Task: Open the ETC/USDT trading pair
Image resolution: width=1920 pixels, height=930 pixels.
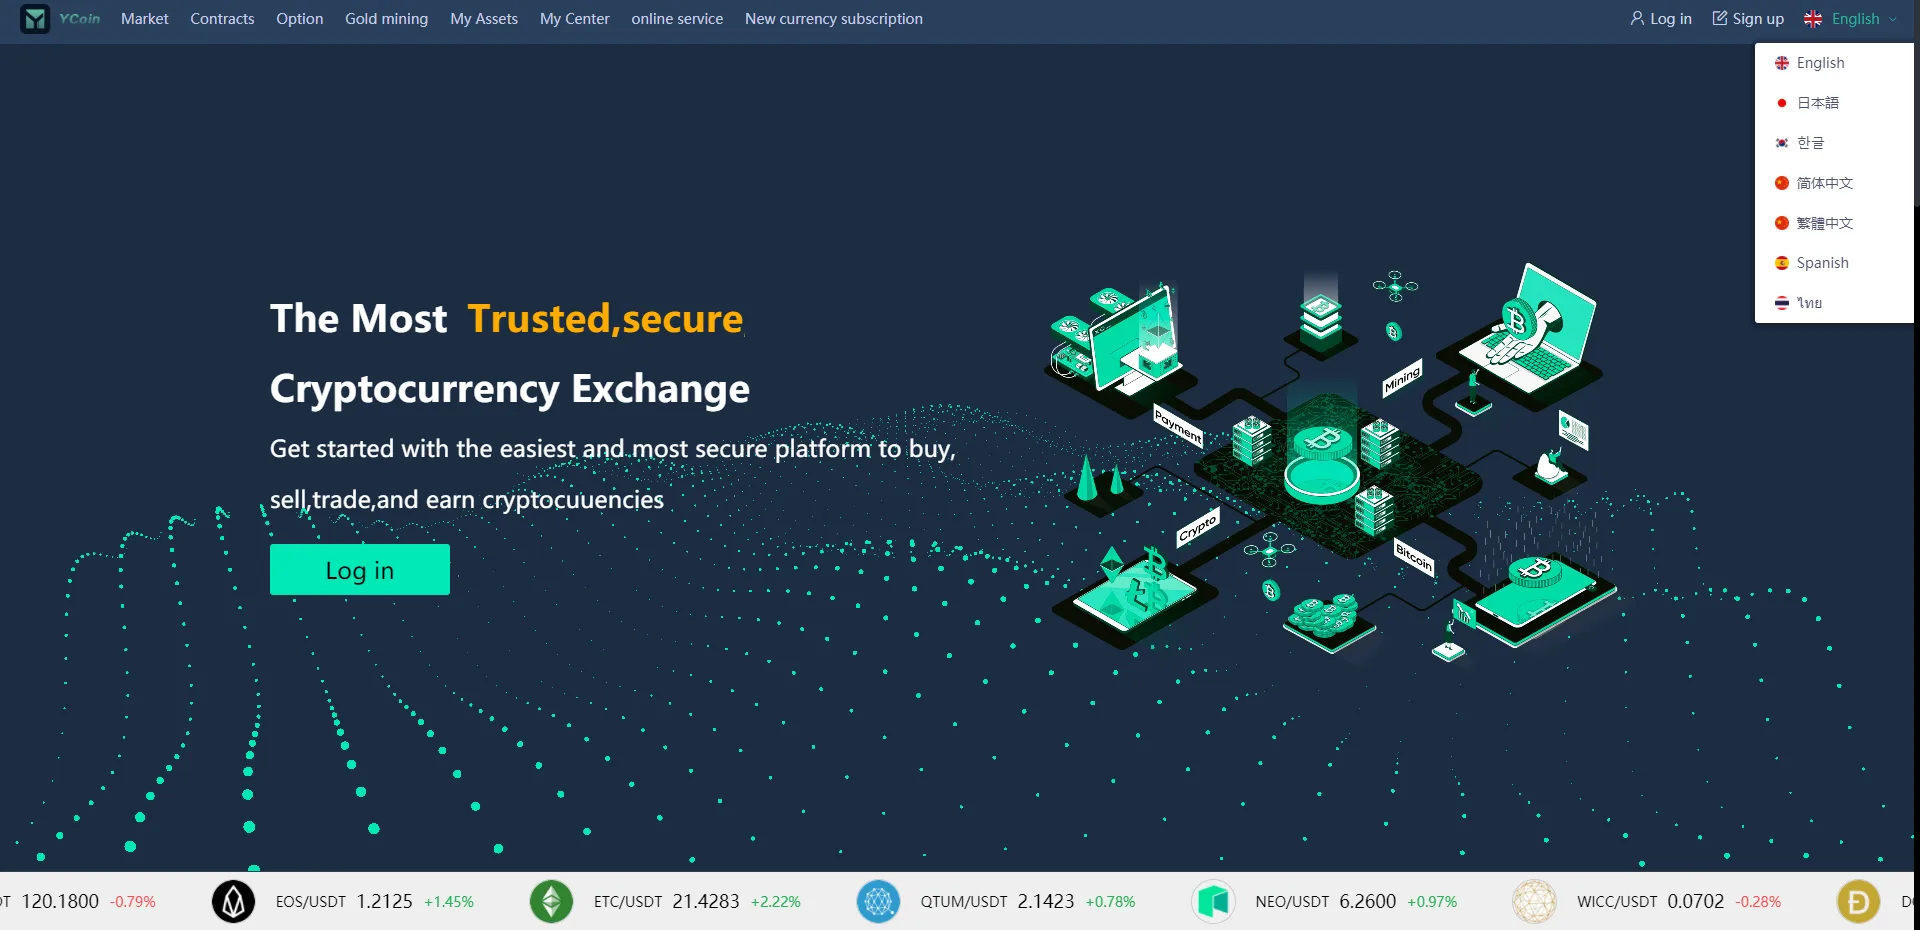Action: [628, 902]
